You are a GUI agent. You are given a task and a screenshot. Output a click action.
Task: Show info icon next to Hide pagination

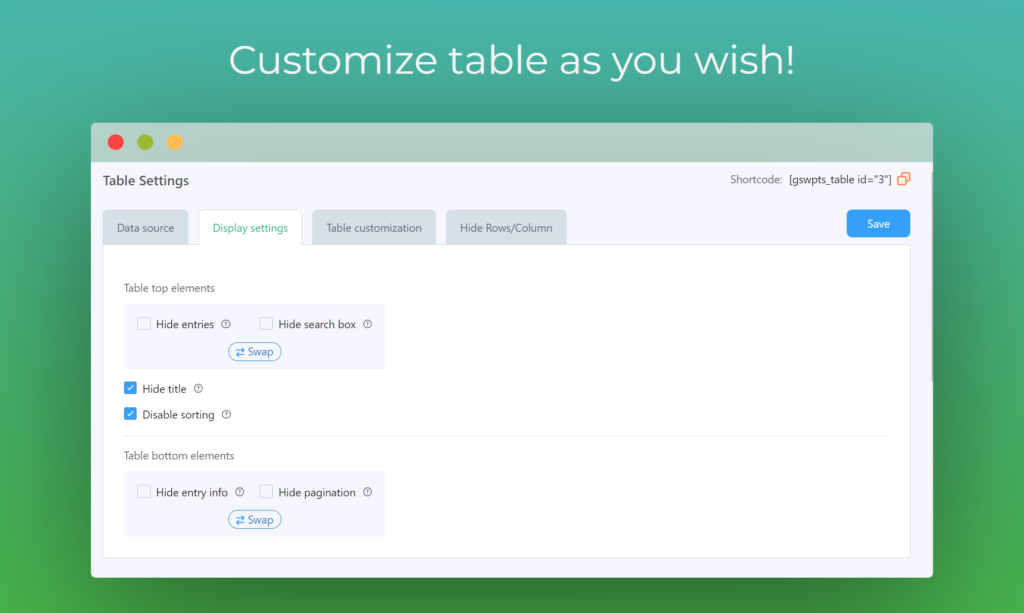coord(368,492)
